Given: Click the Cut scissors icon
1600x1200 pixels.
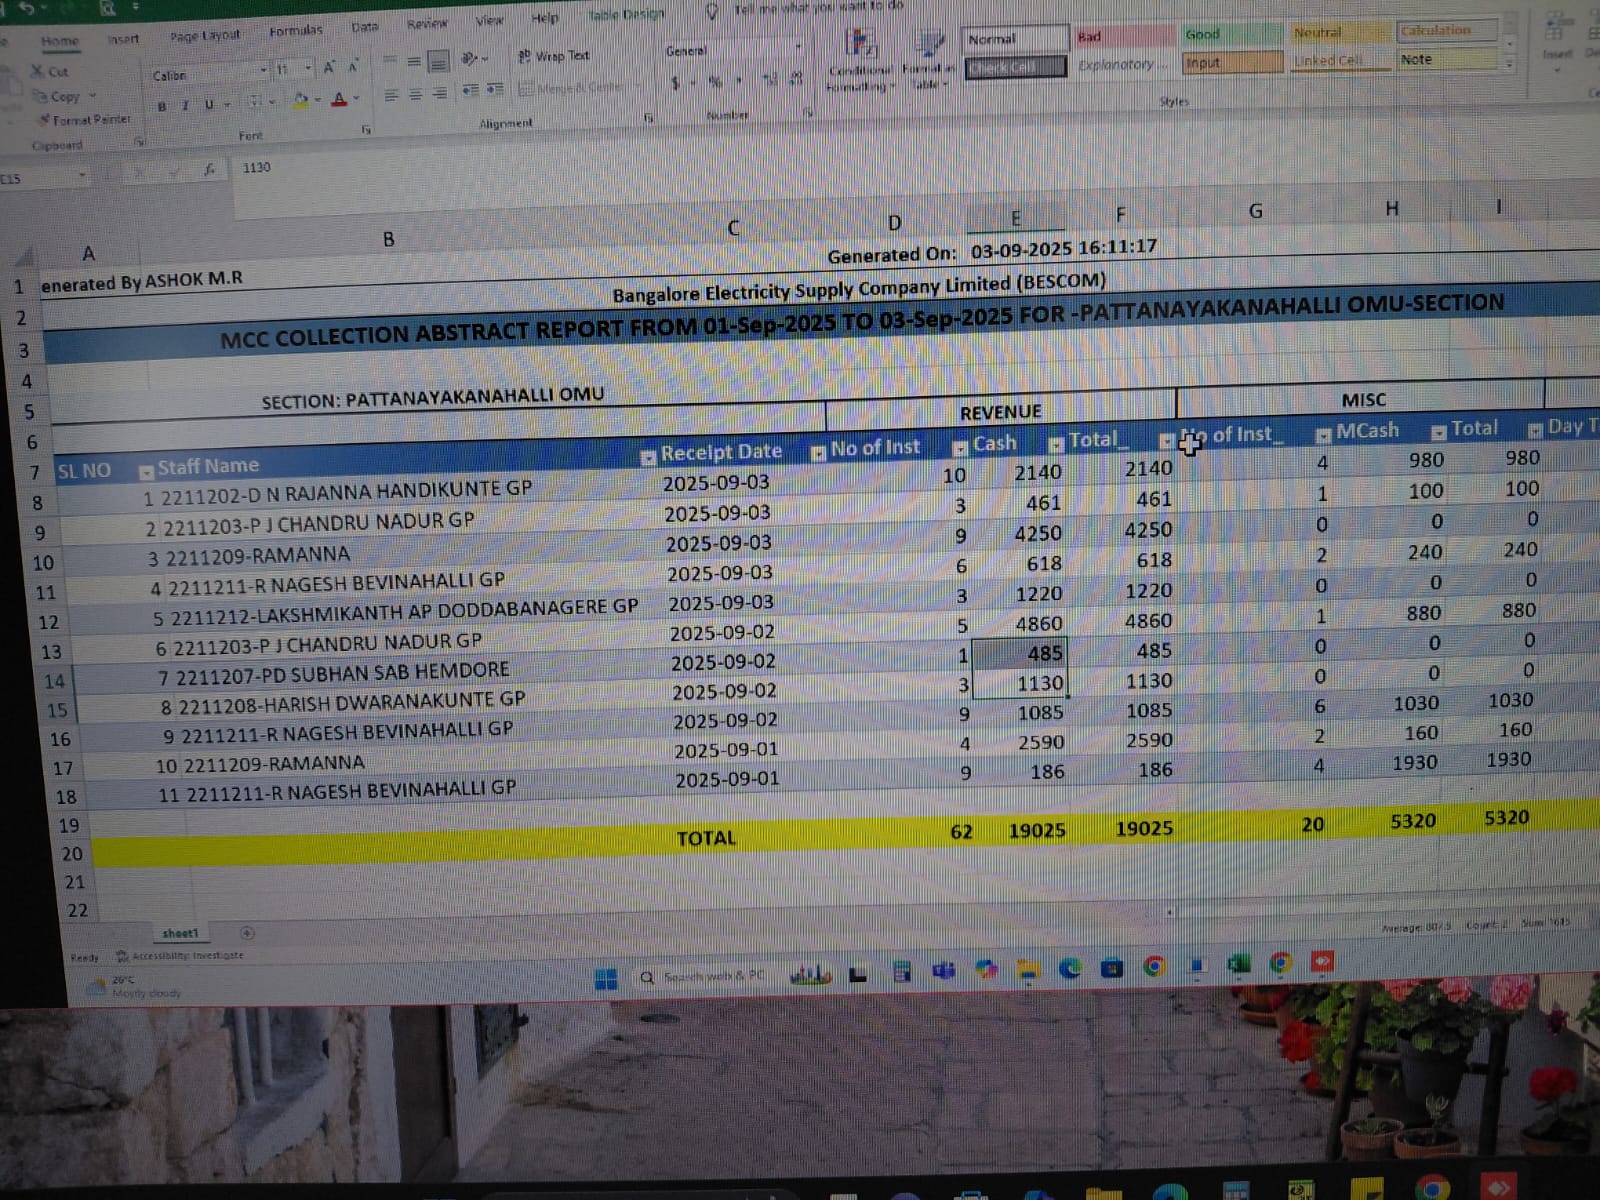Looking at the screenshot, I should (37, 71).
